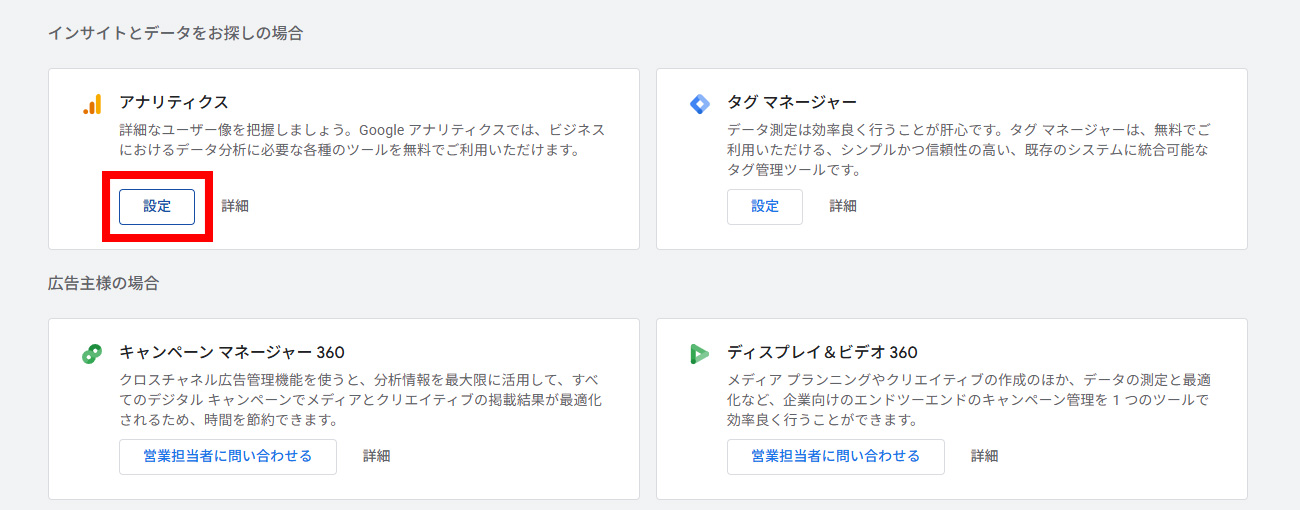The height and width of the screenshot is (510, 1300).
Task: Select the タグ マネージャー card title
Action: tap(792, 102)
